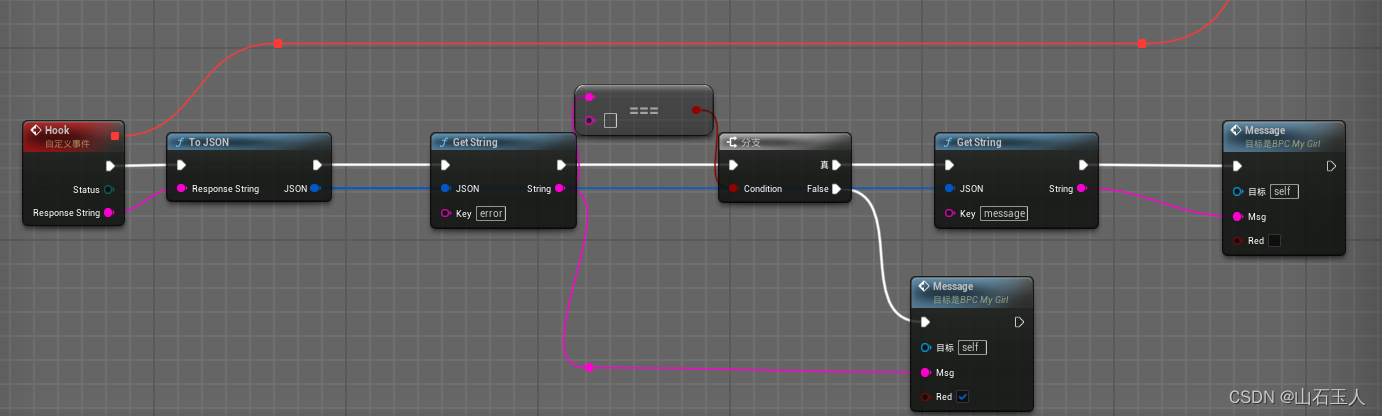
Task: Click execution output of error Get String node
Action: point(561,165)
